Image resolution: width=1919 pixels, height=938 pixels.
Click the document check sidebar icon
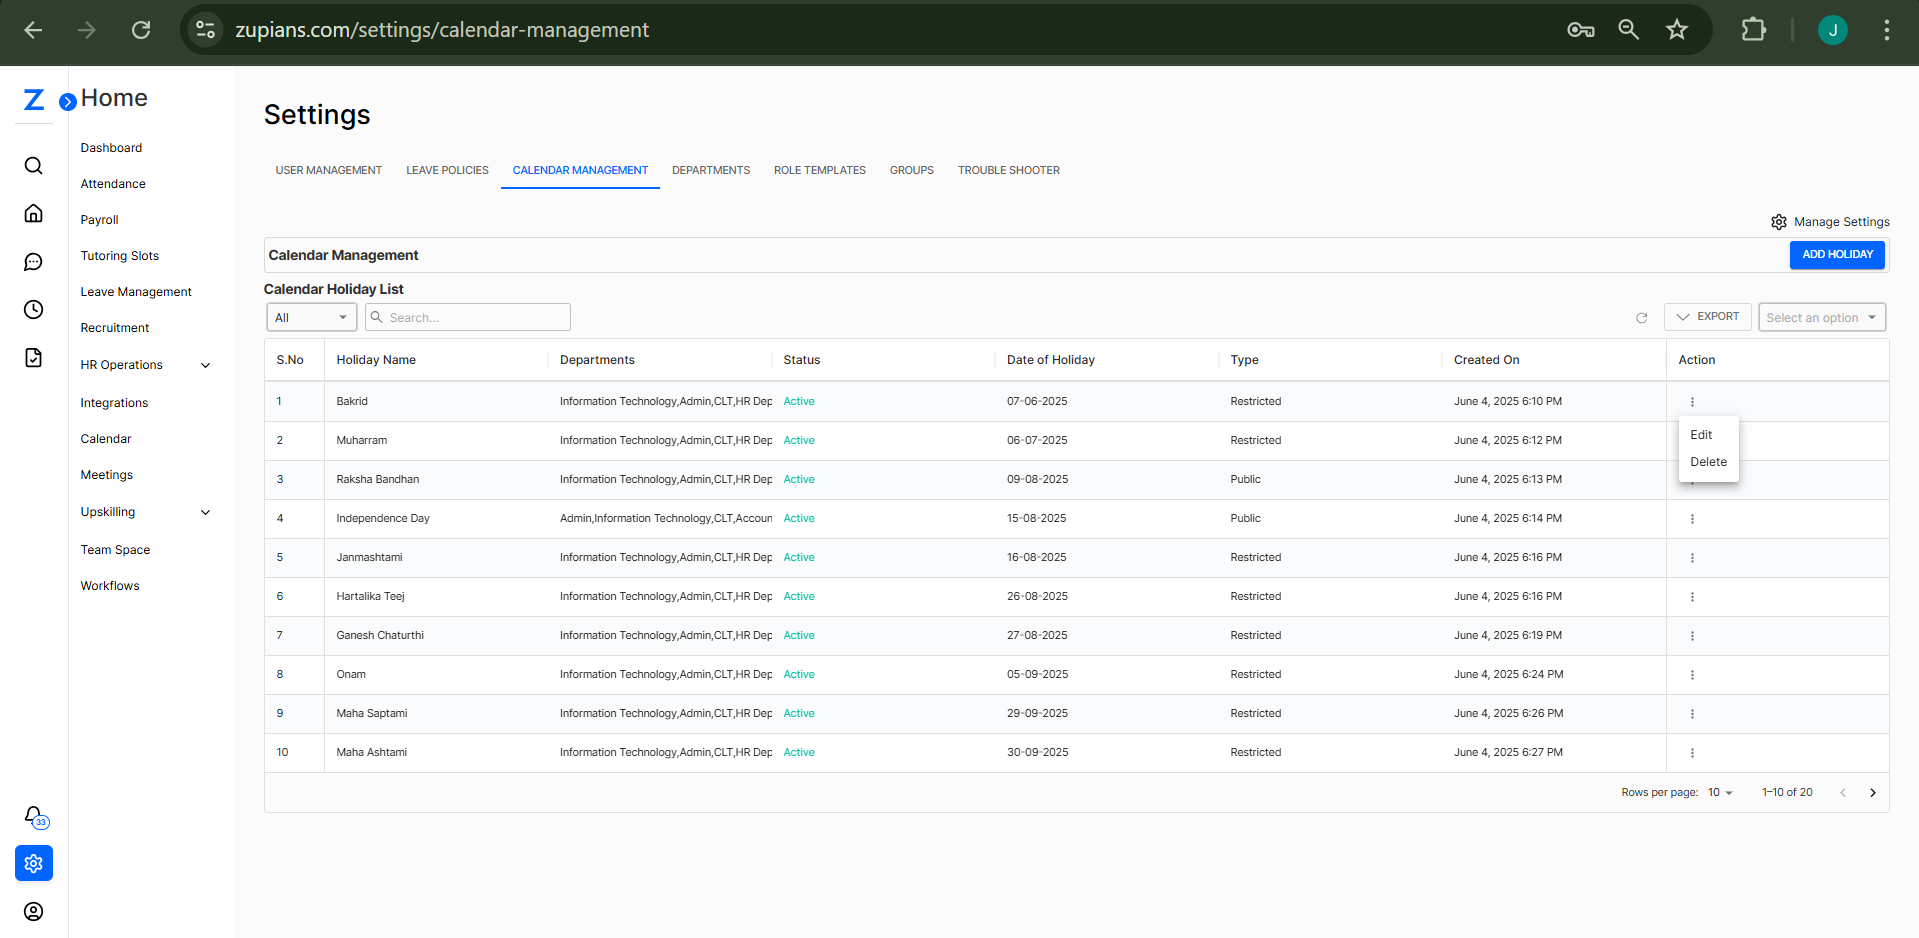coord(33,358)
